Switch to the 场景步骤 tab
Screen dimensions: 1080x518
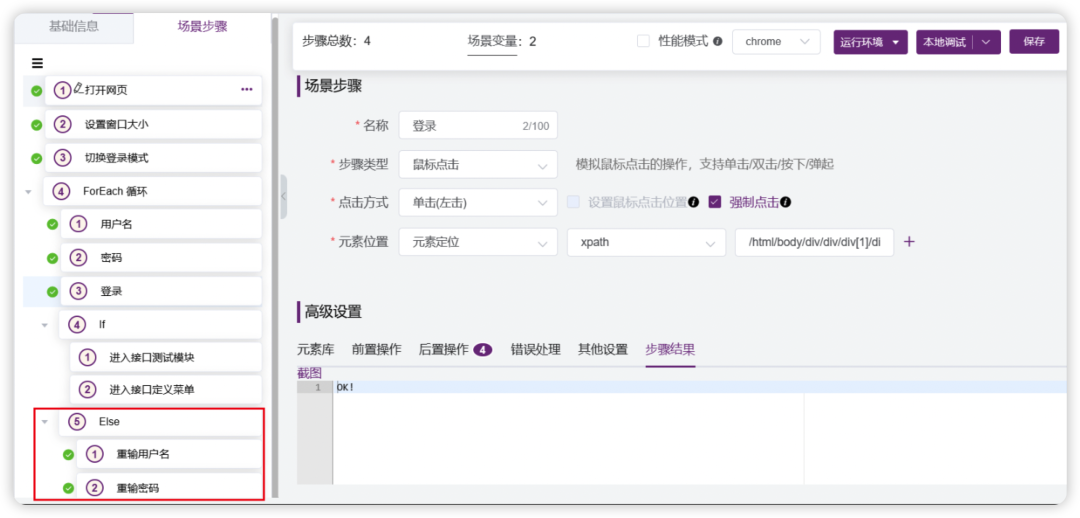point(202,27)
